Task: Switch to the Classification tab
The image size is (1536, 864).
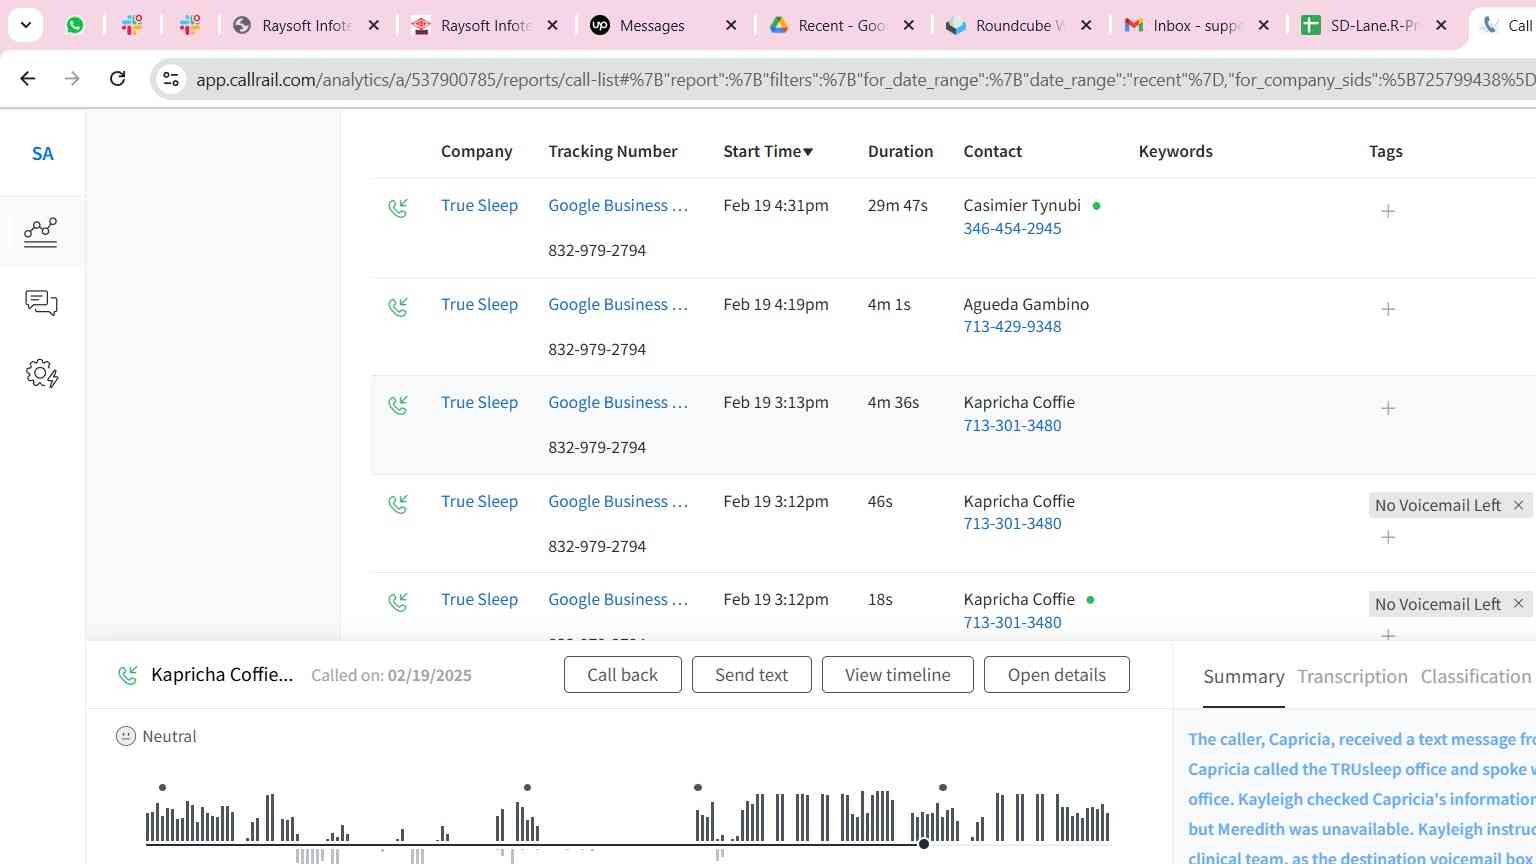Action: coord(1475,677)
